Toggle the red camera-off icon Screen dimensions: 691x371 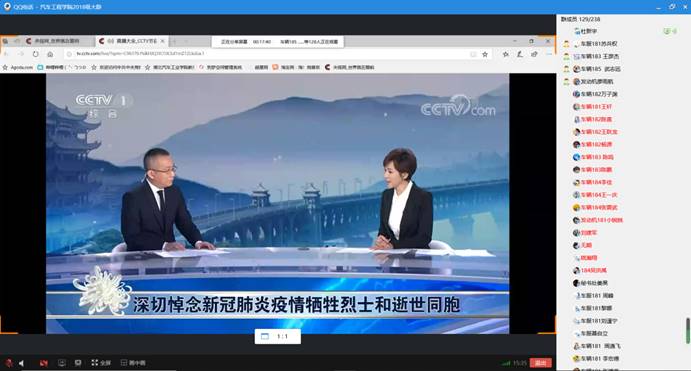click(44, 363)
